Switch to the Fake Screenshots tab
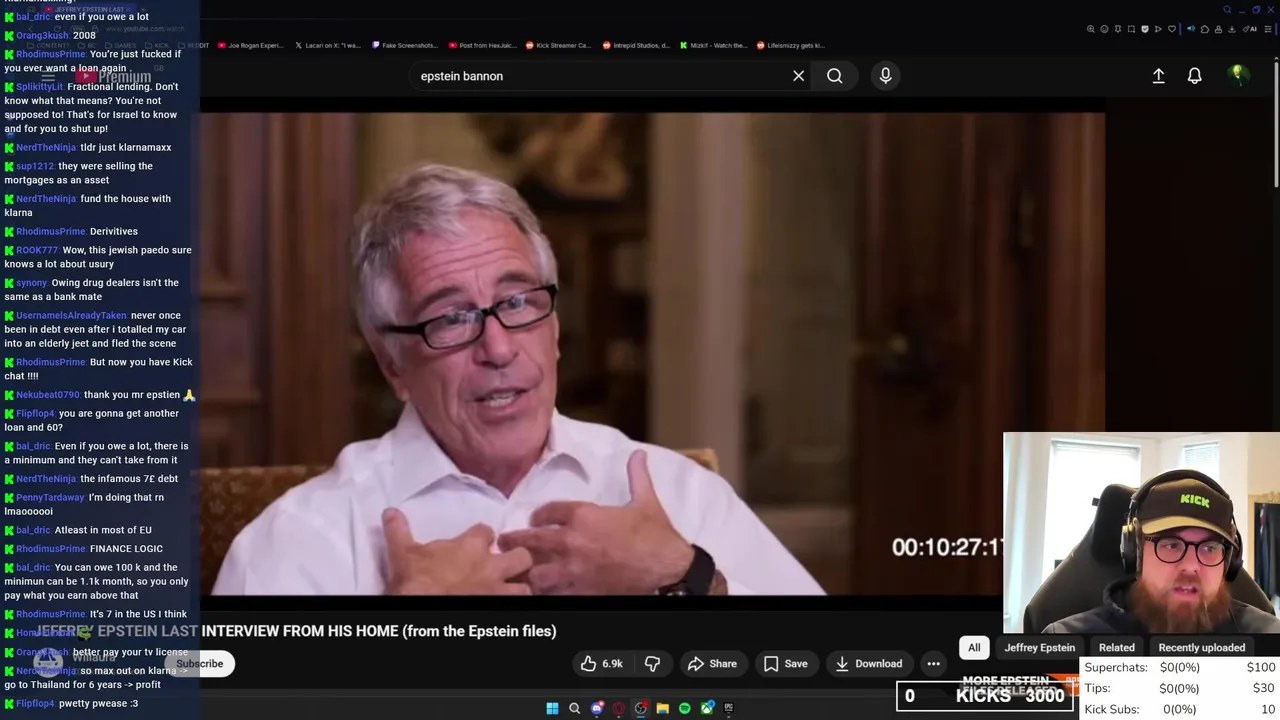The width and height of the screenshot is (1280, 720). click(x=405, y=45)
